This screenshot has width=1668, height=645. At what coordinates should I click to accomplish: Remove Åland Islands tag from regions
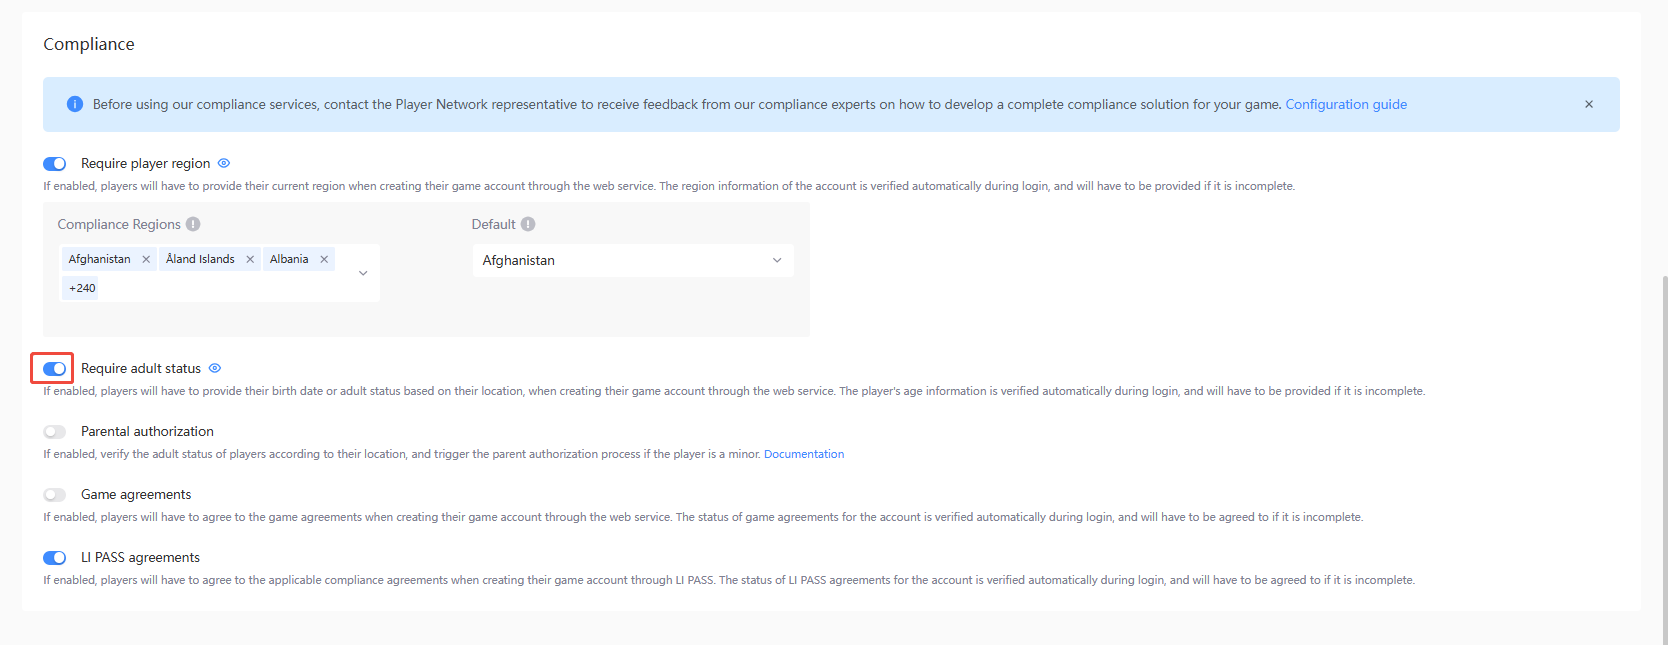point(250,259)
